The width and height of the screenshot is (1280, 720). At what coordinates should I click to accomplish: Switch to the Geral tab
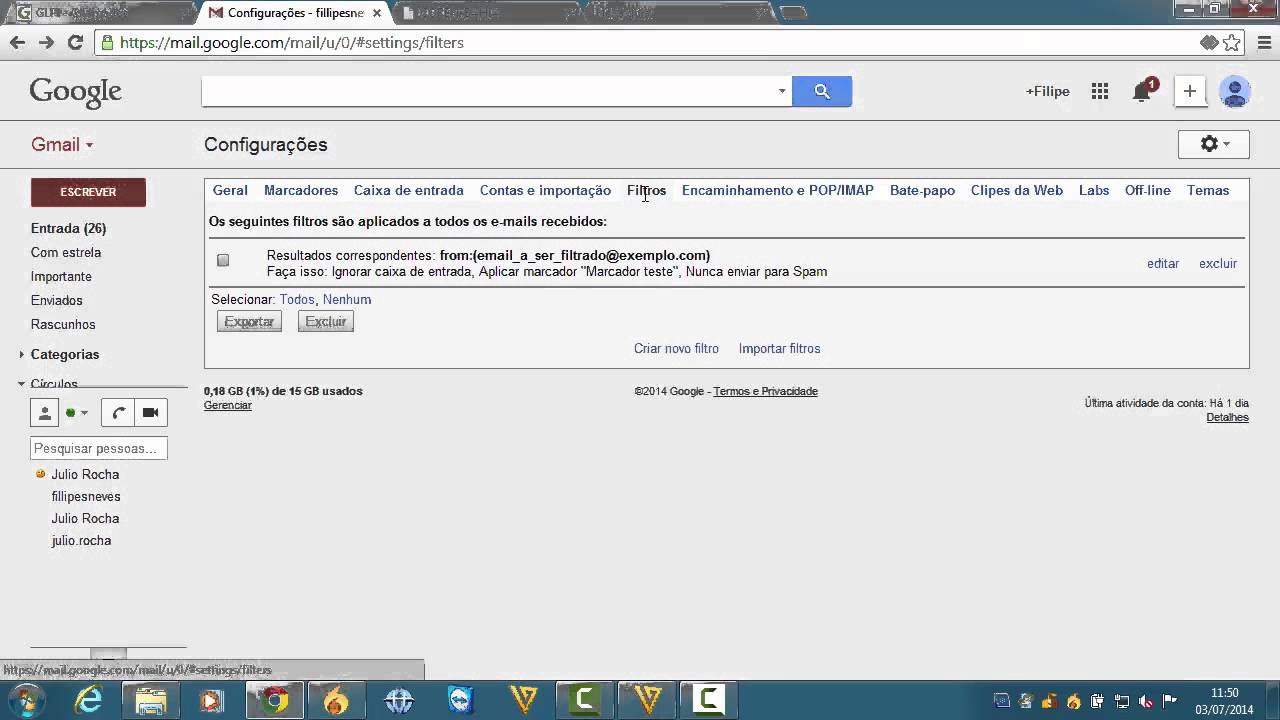(x=230, y=190)
